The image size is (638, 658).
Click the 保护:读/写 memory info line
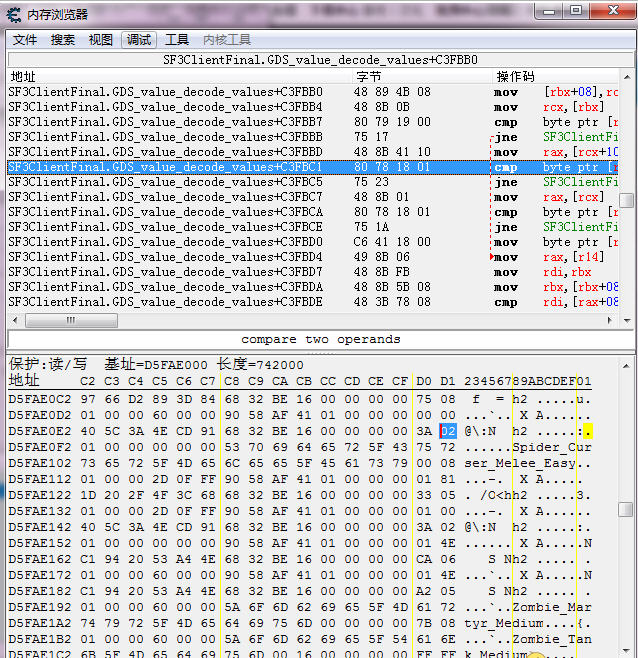[x=48, y=364]
